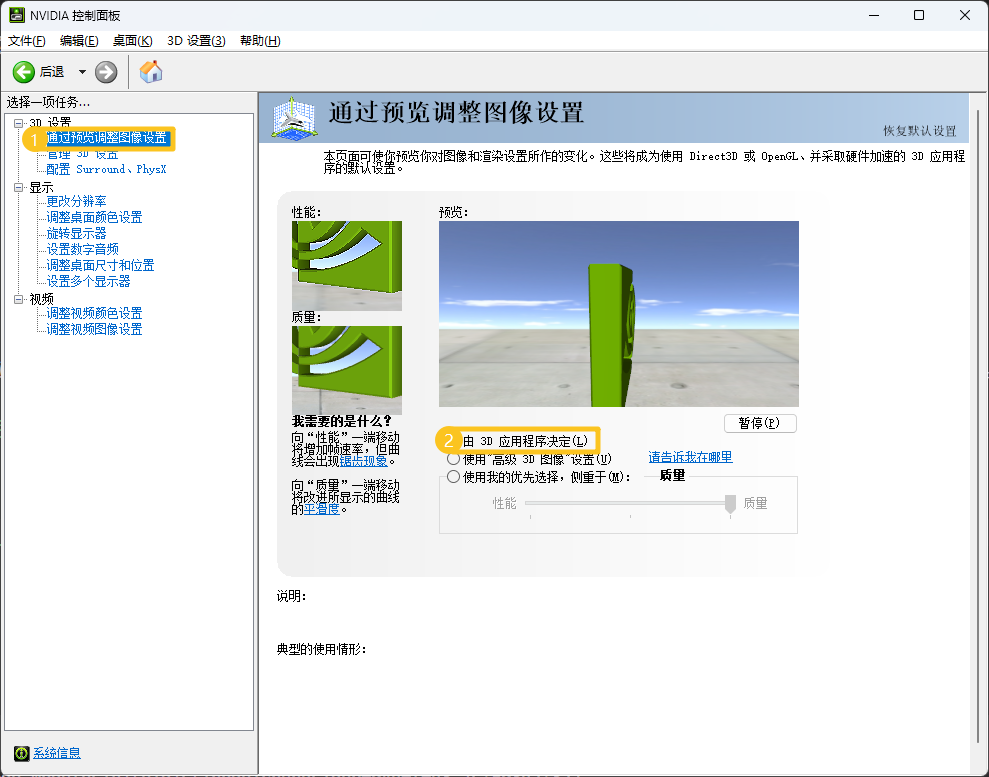The height and width of the screenshot is (777, 989).
Task: Select 使用我的优先选择 radio button
Action: [453, 477]
